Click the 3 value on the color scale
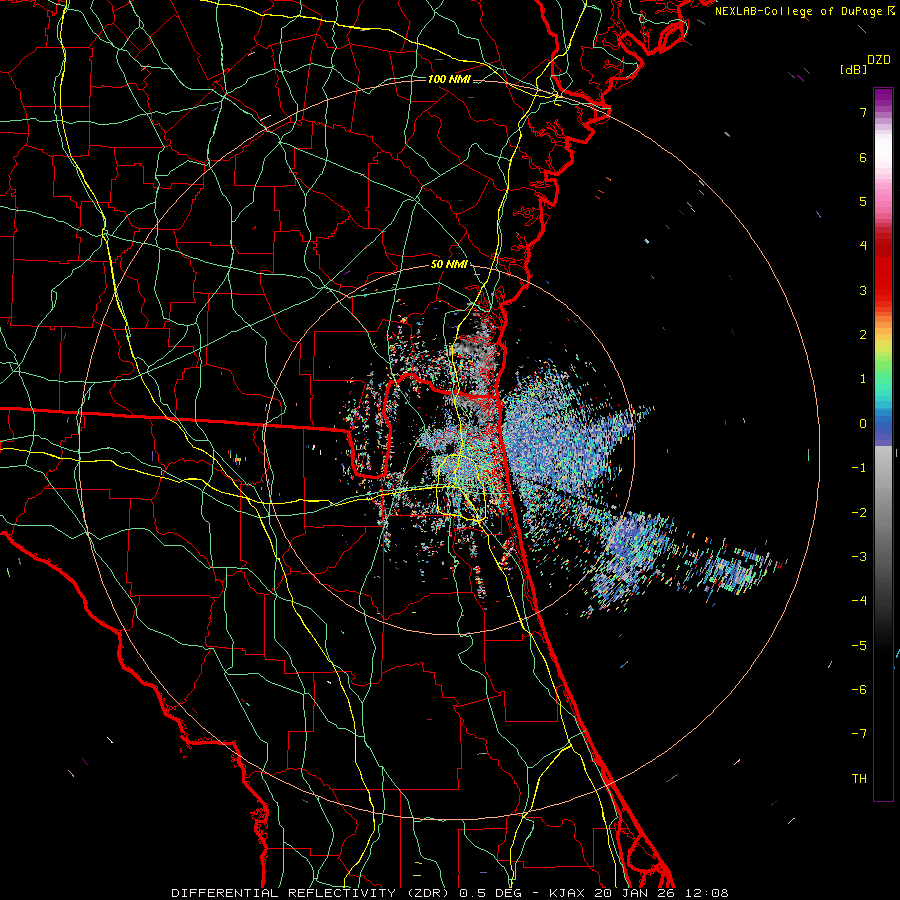This screenshot has width=900, height=900. pos(863,290)
